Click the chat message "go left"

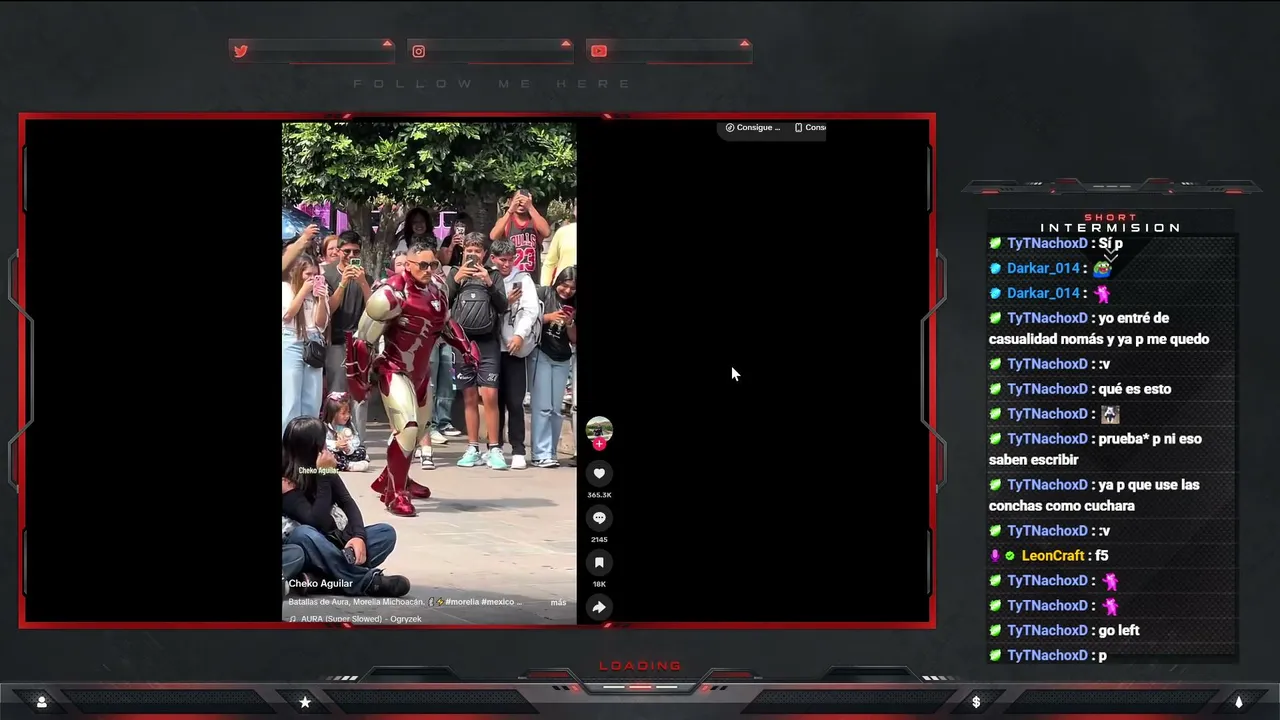[x=1119, y=631]
